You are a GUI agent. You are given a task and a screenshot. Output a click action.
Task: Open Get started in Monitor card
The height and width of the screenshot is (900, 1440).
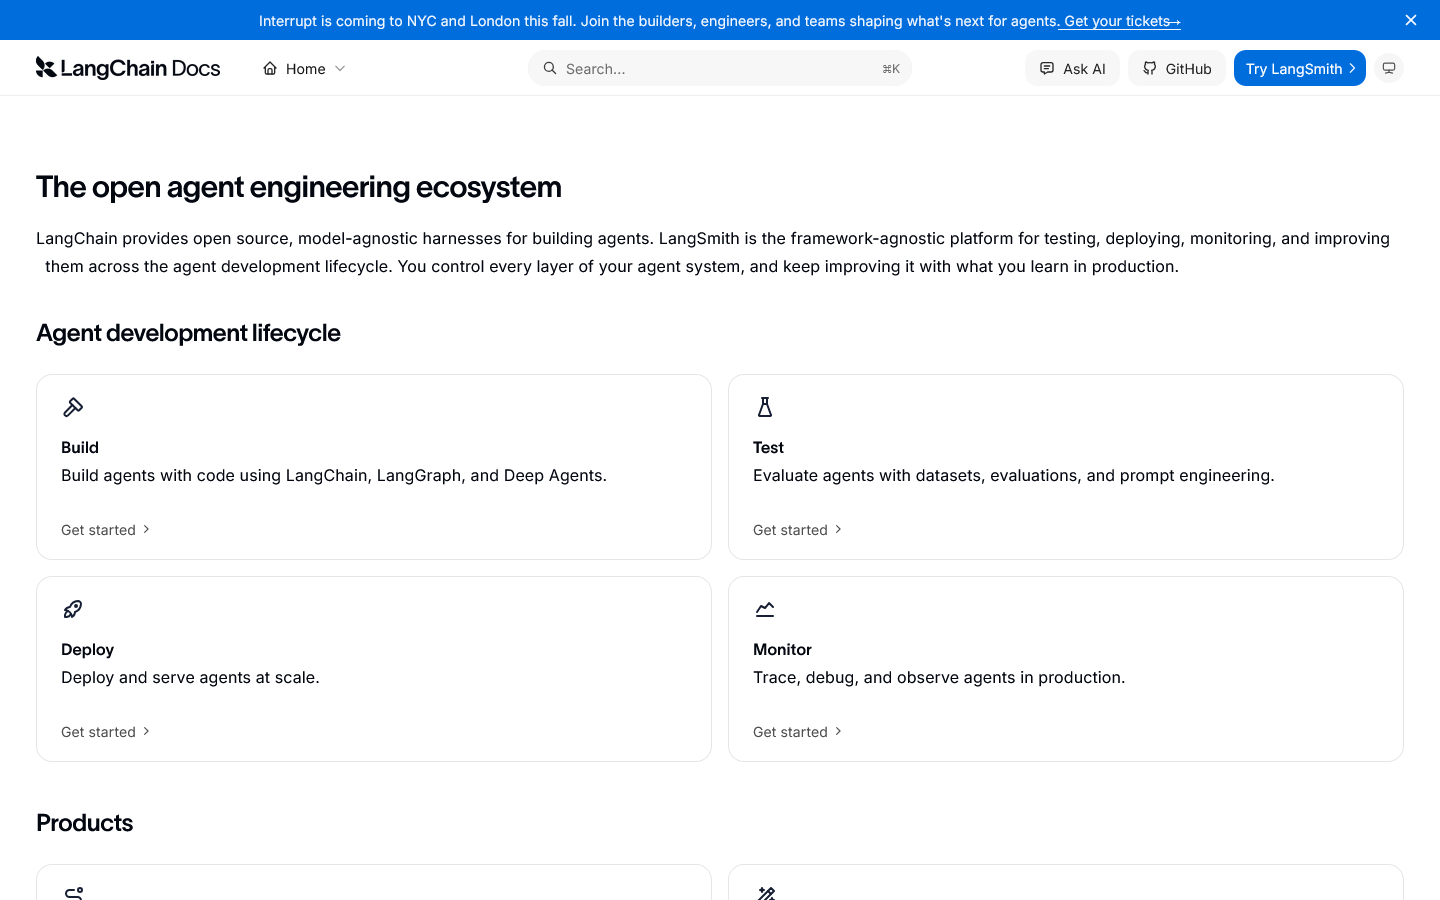coord(798,732)
